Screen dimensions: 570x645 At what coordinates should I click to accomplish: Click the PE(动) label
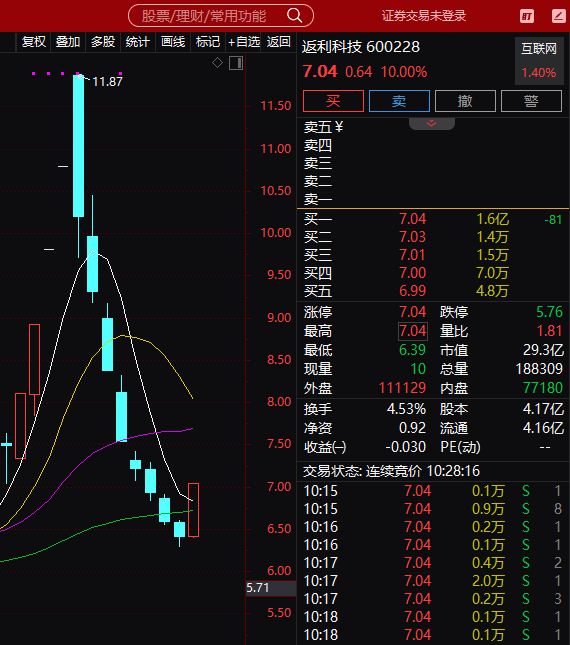click(x=461, y=447)
